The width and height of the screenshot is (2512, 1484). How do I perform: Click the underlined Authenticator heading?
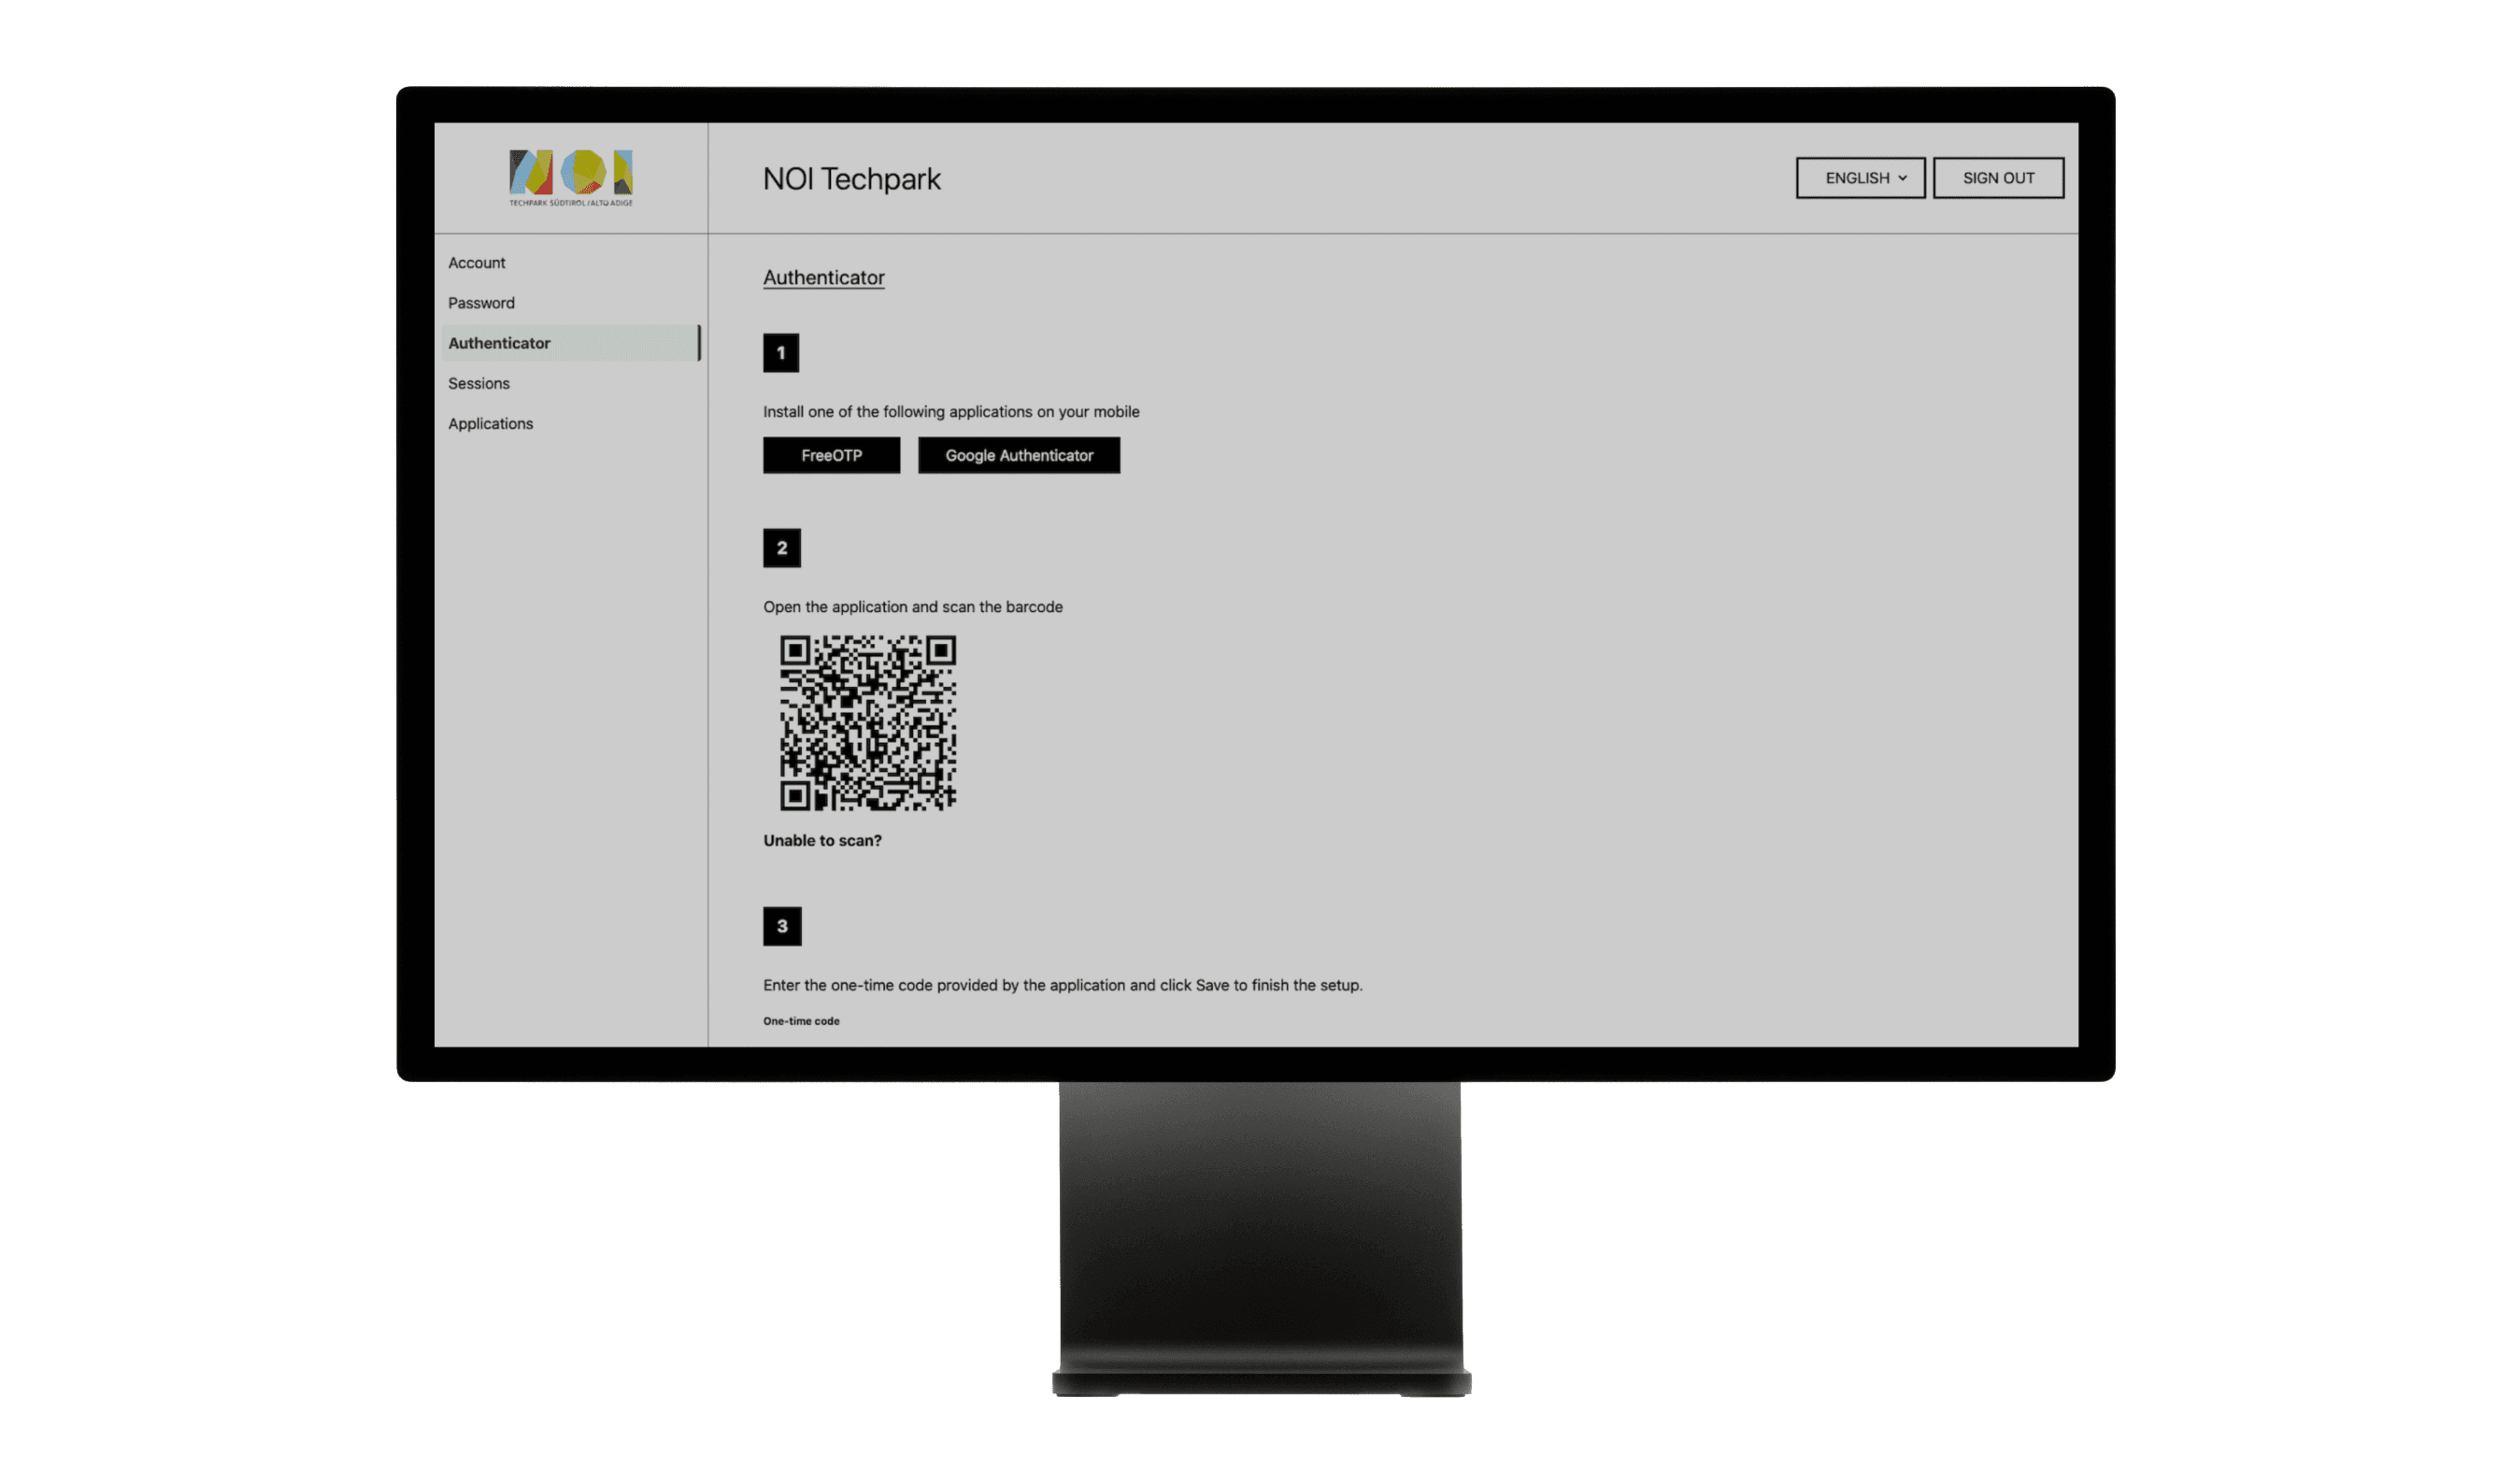tap(823, 278)
